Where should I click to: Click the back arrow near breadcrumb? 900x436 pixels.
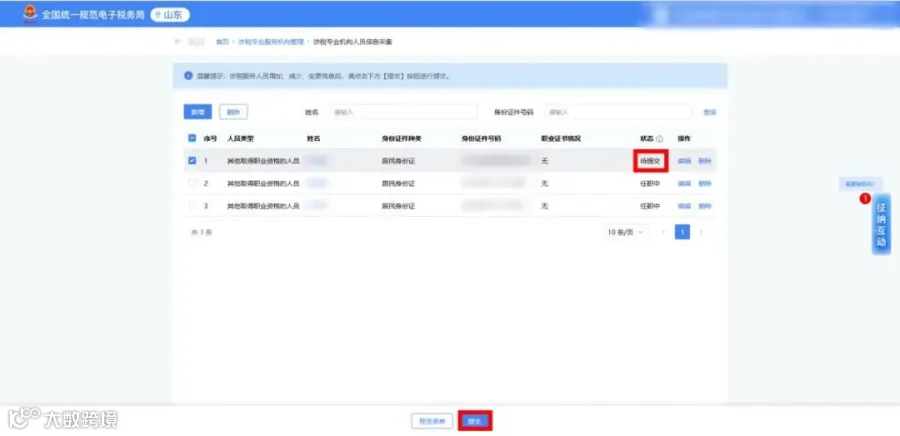pyautogui.click(x=178, y=42)
